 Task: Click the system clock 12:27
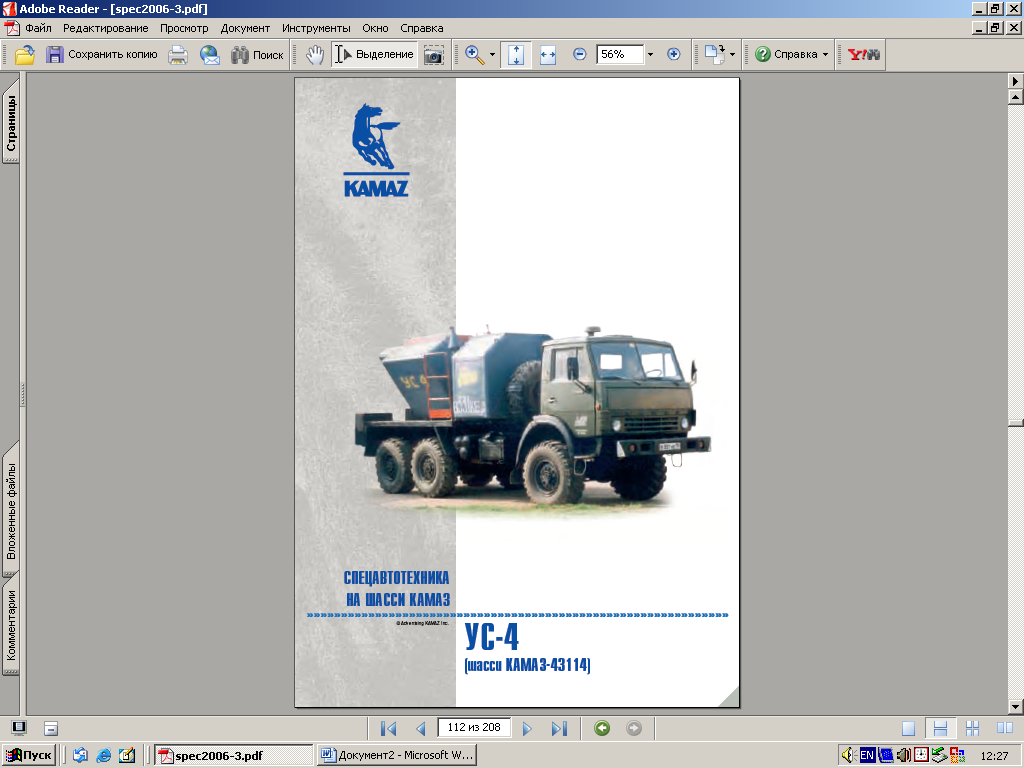(x=994, y=756)
